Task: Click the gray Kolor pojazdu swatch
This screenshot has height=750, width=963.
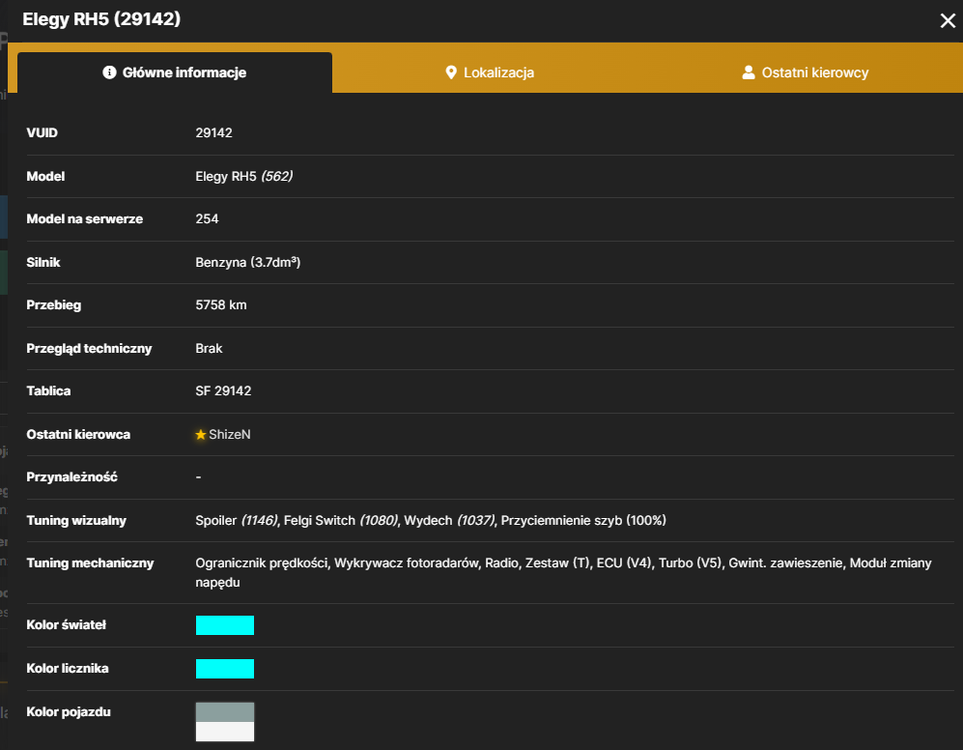Action: point(225,713)
